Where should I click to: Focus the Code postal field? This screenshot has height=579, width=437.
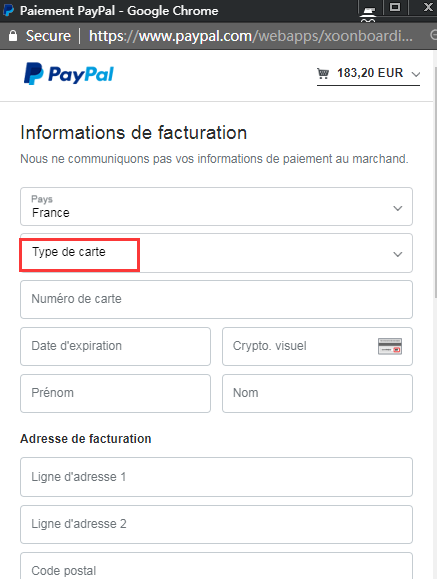[216, 566]
